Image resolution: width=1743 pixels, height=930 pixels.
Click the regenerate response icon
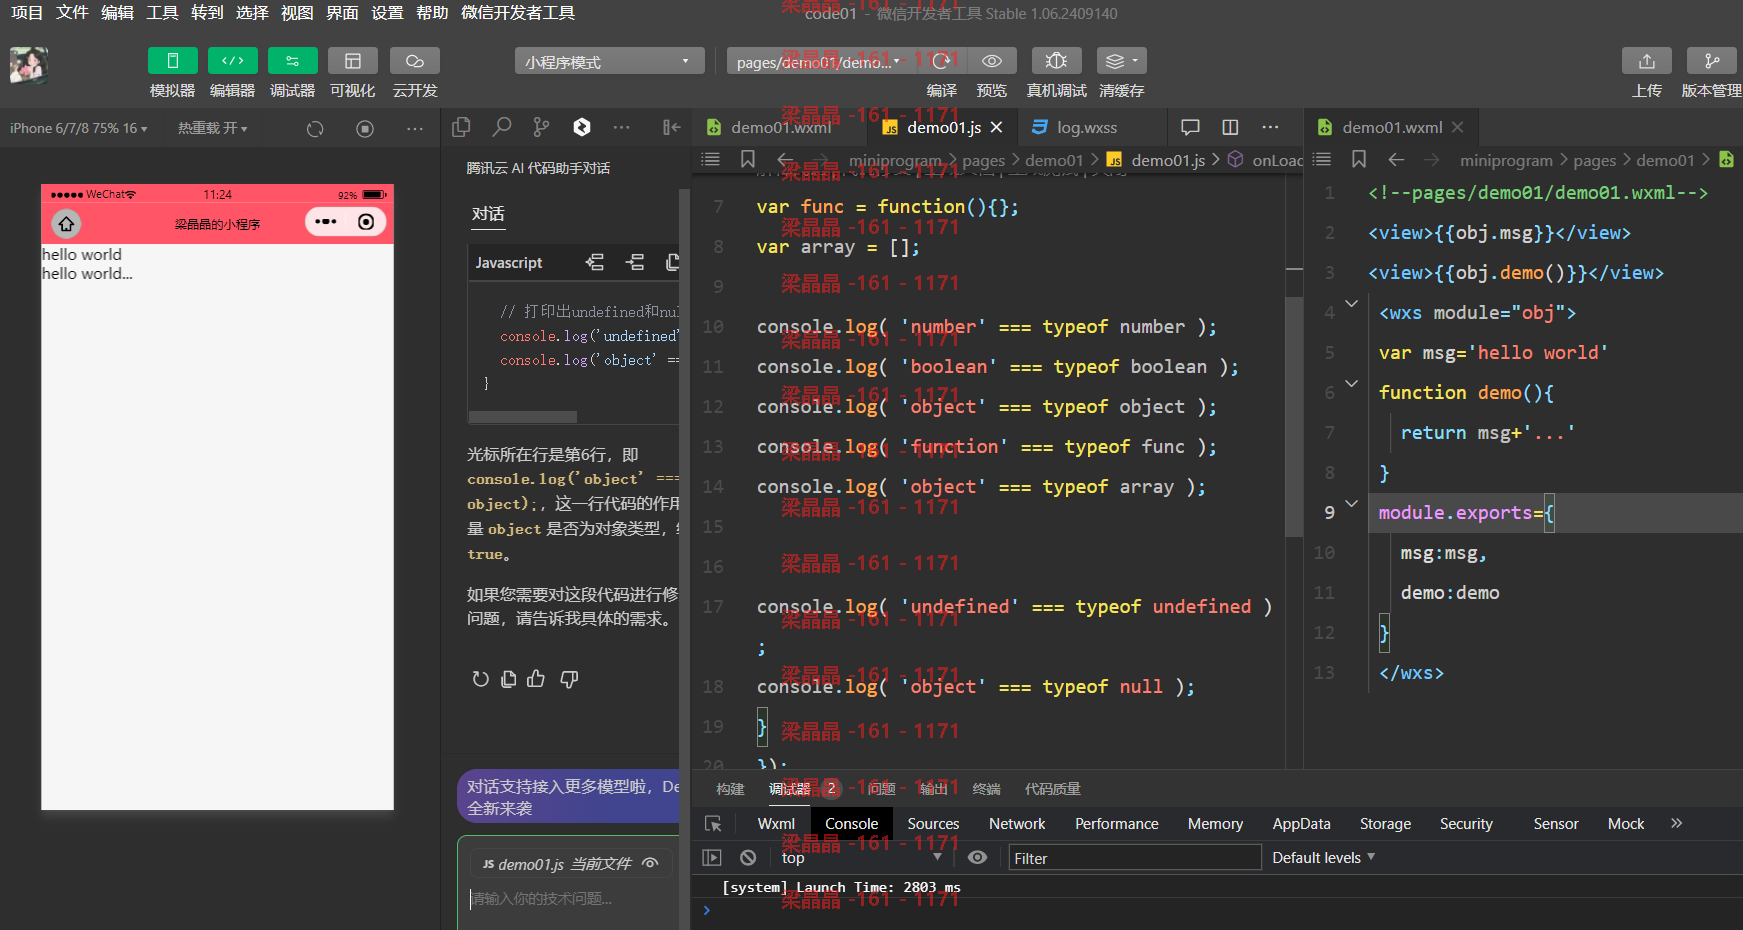pos(480,679)
